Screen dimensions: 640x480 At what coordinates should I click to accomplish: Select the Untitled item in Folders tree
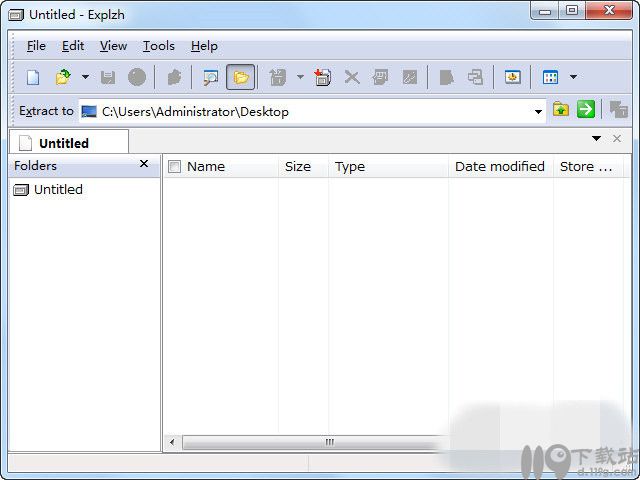coord(48,189)
